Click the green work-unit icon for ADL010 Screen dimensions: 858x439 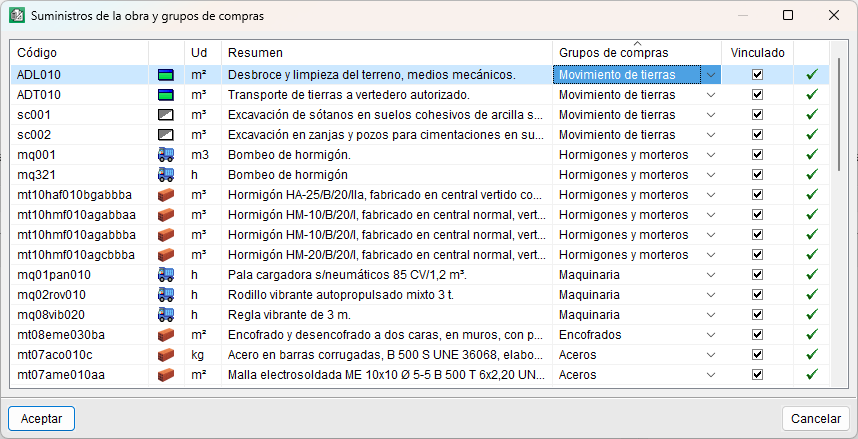[166, 75]
